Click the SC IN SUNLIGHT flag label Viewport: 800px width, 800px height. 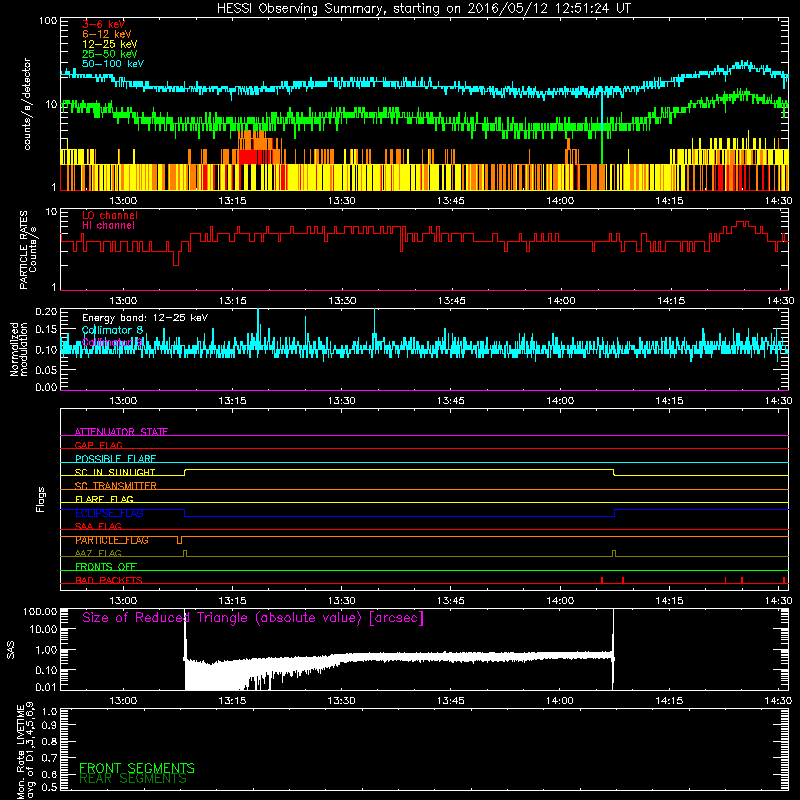[115, 472]
